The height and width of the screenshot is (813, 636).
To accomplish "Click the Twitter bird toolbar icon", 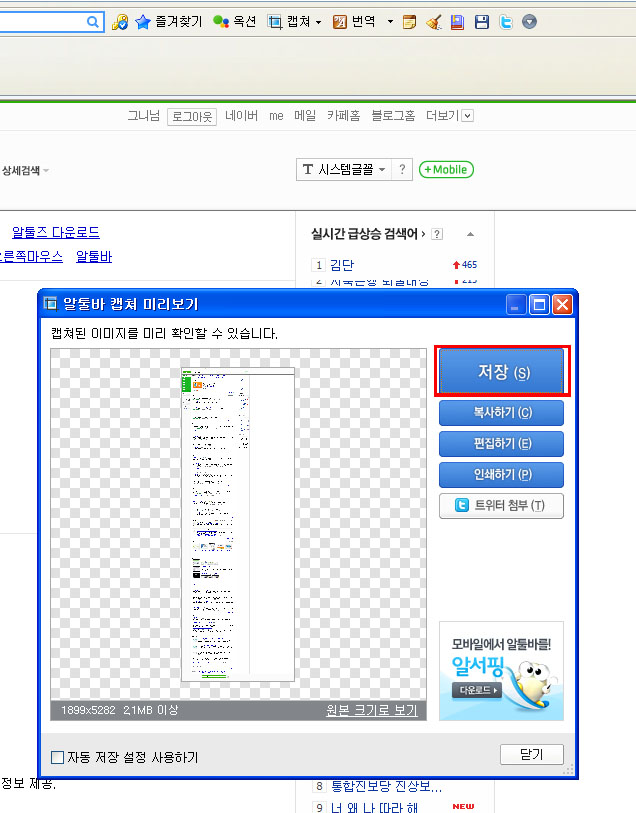I will point(506,22).
